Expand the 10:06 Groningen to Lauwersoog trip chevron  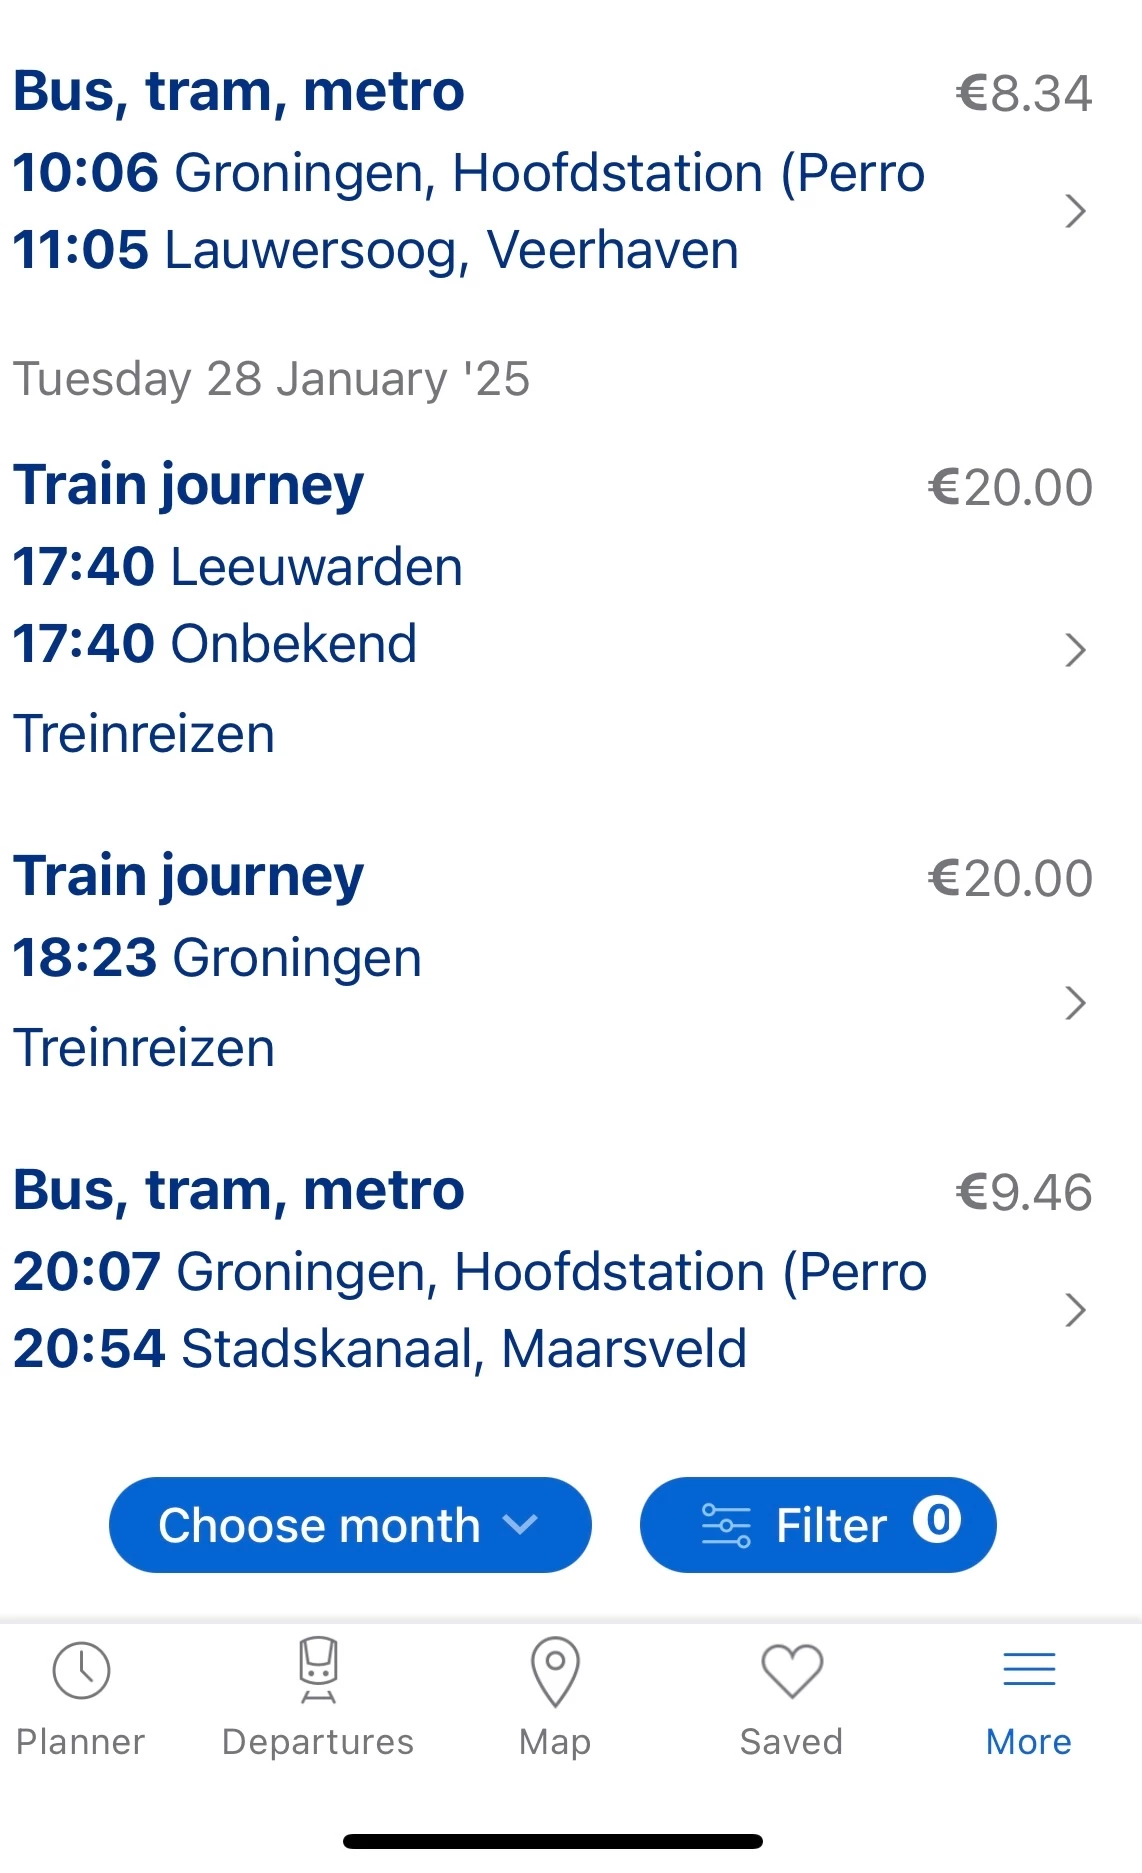tap(1075, 211)
